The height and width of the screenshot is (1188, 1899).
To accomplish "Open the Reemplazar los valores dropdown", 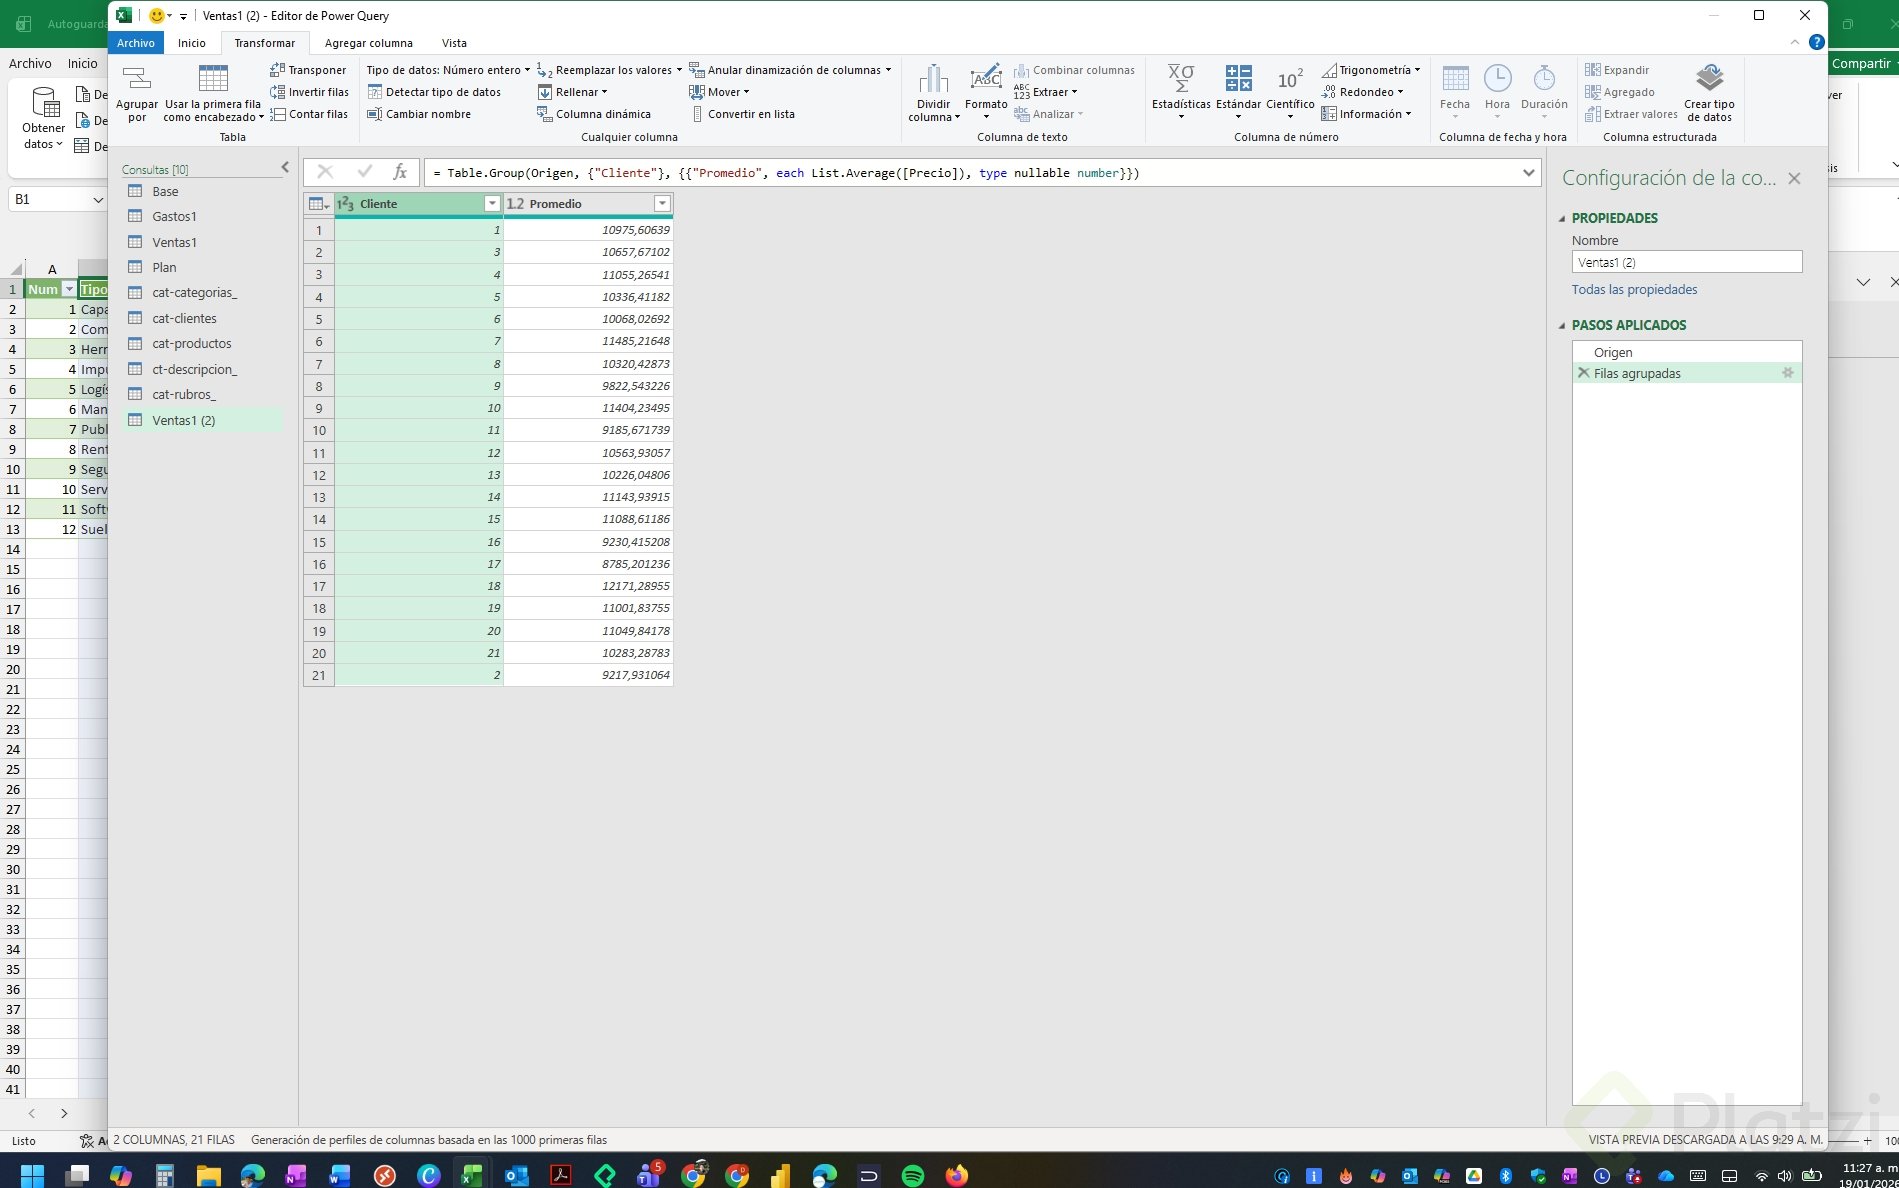I will (x=609, y=70).
